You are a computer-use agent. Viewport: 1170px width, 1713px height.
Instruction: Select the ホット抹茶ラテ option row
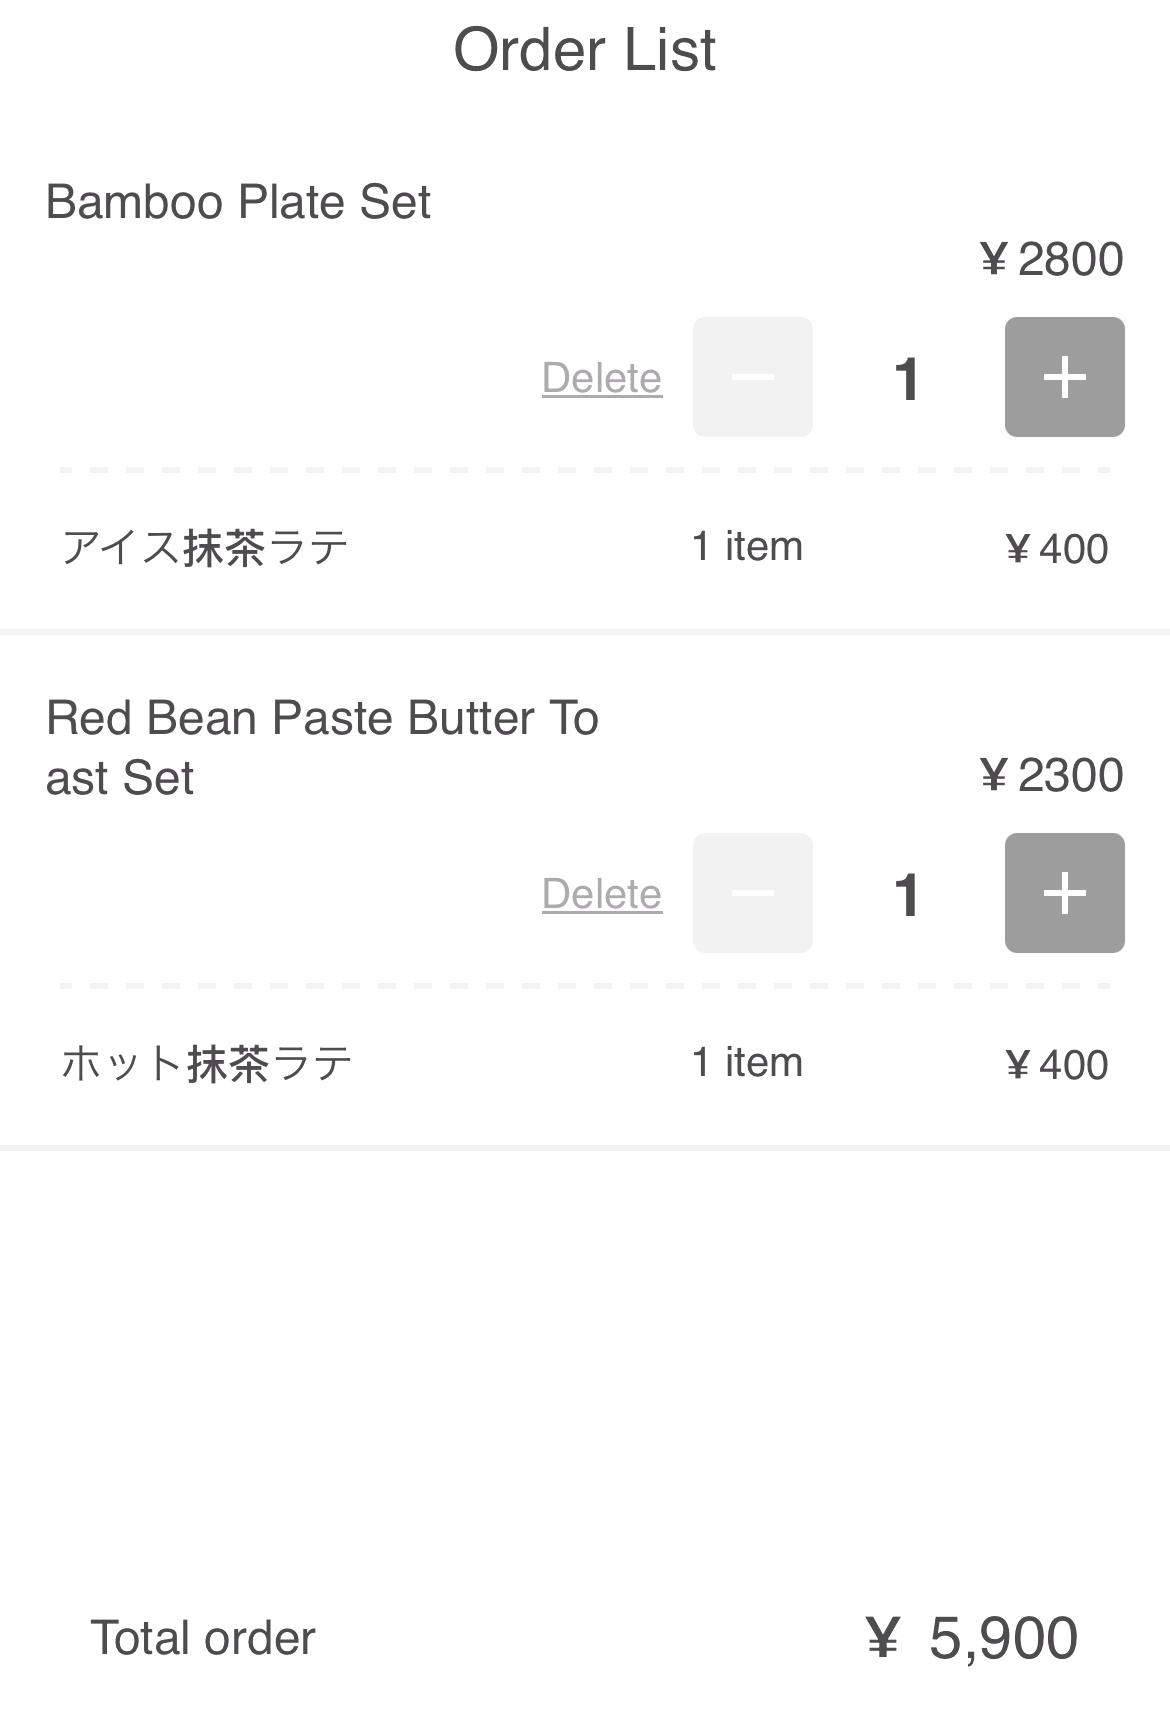pos(585,1064)
